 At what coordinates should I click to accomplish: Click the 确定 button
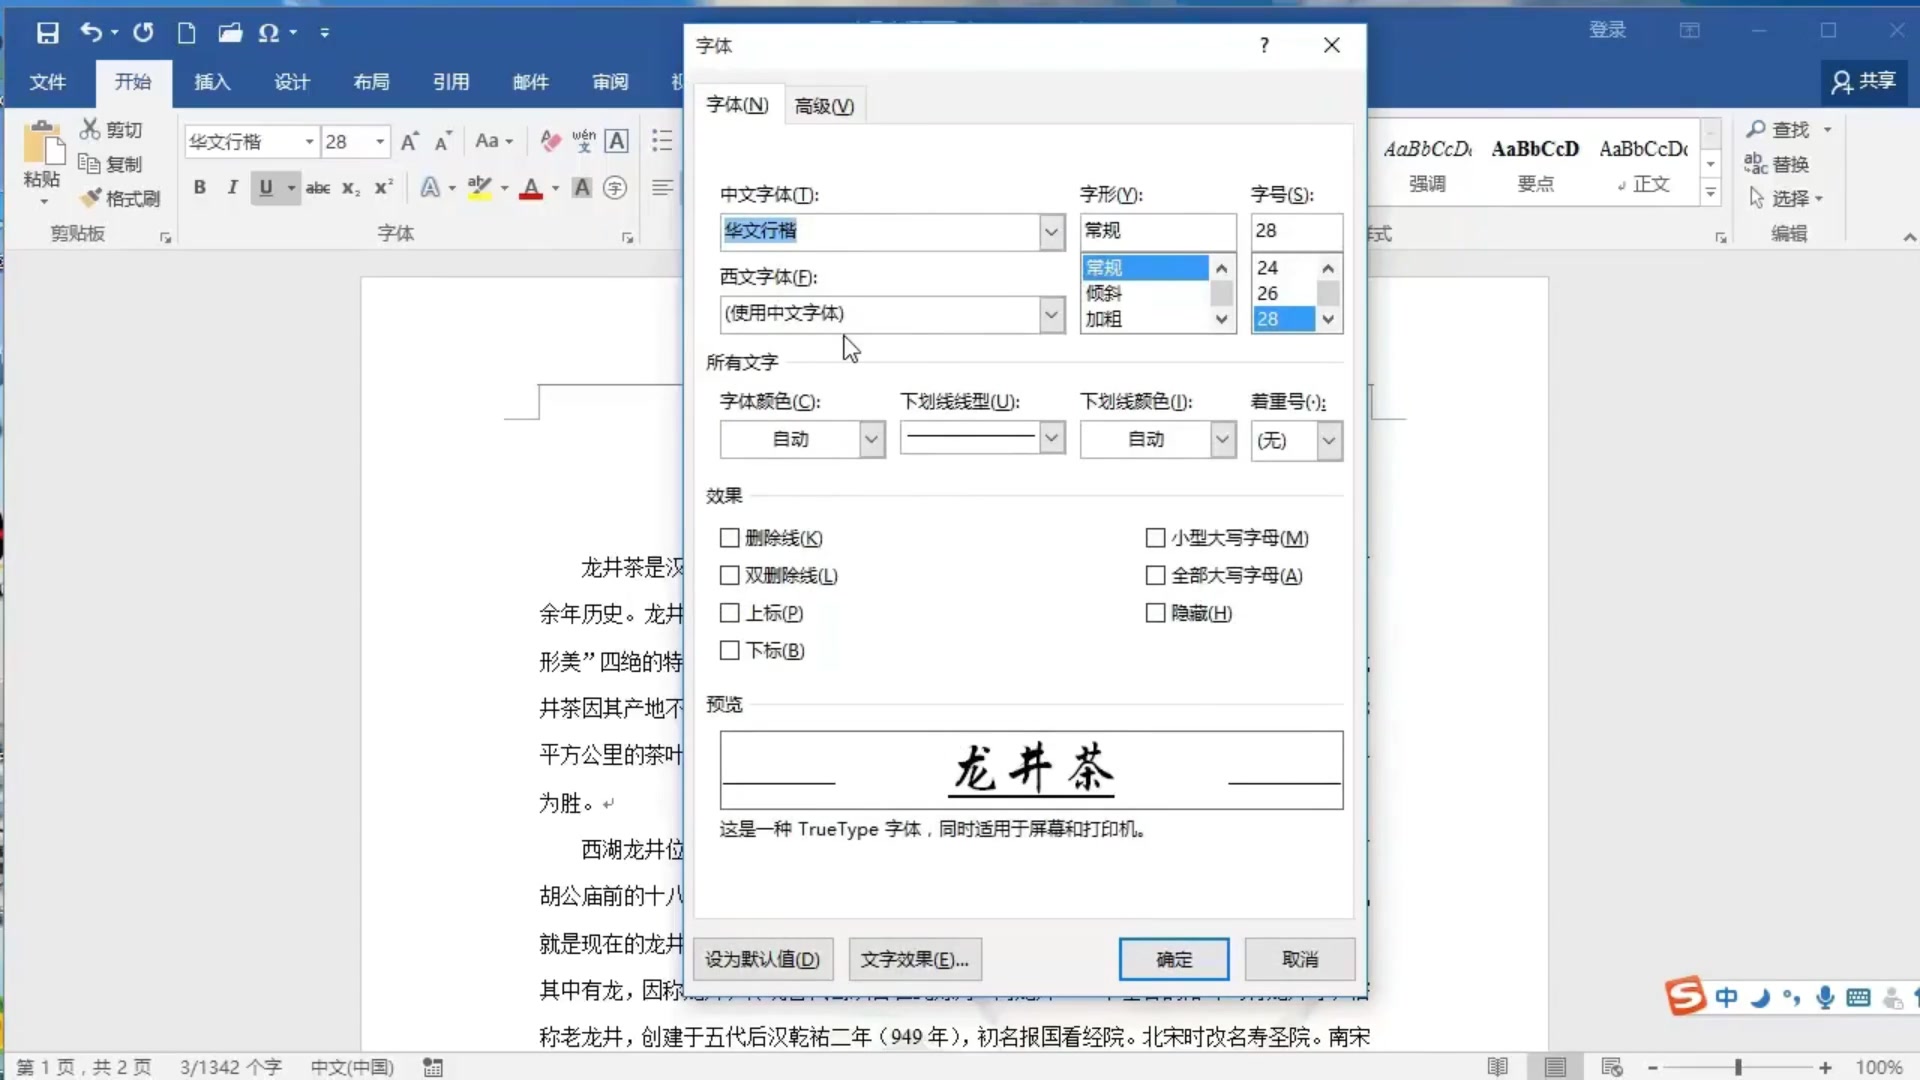click(1174, 959)
